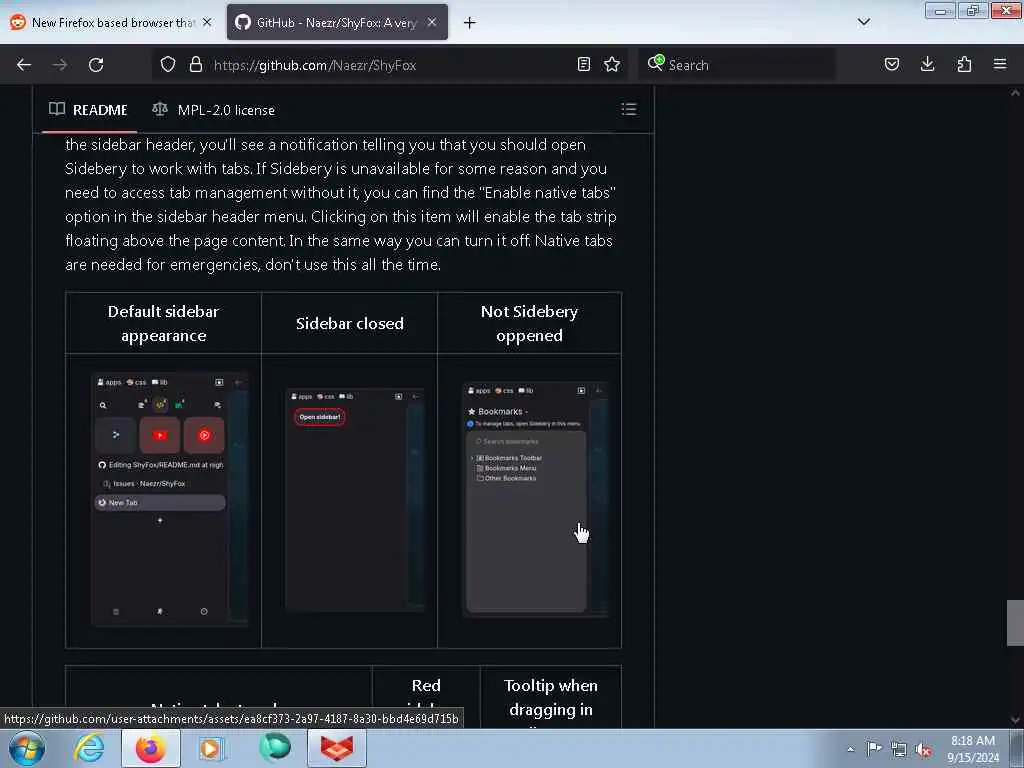Open the 8:18 AM clock calendar

tap(973, 749)
